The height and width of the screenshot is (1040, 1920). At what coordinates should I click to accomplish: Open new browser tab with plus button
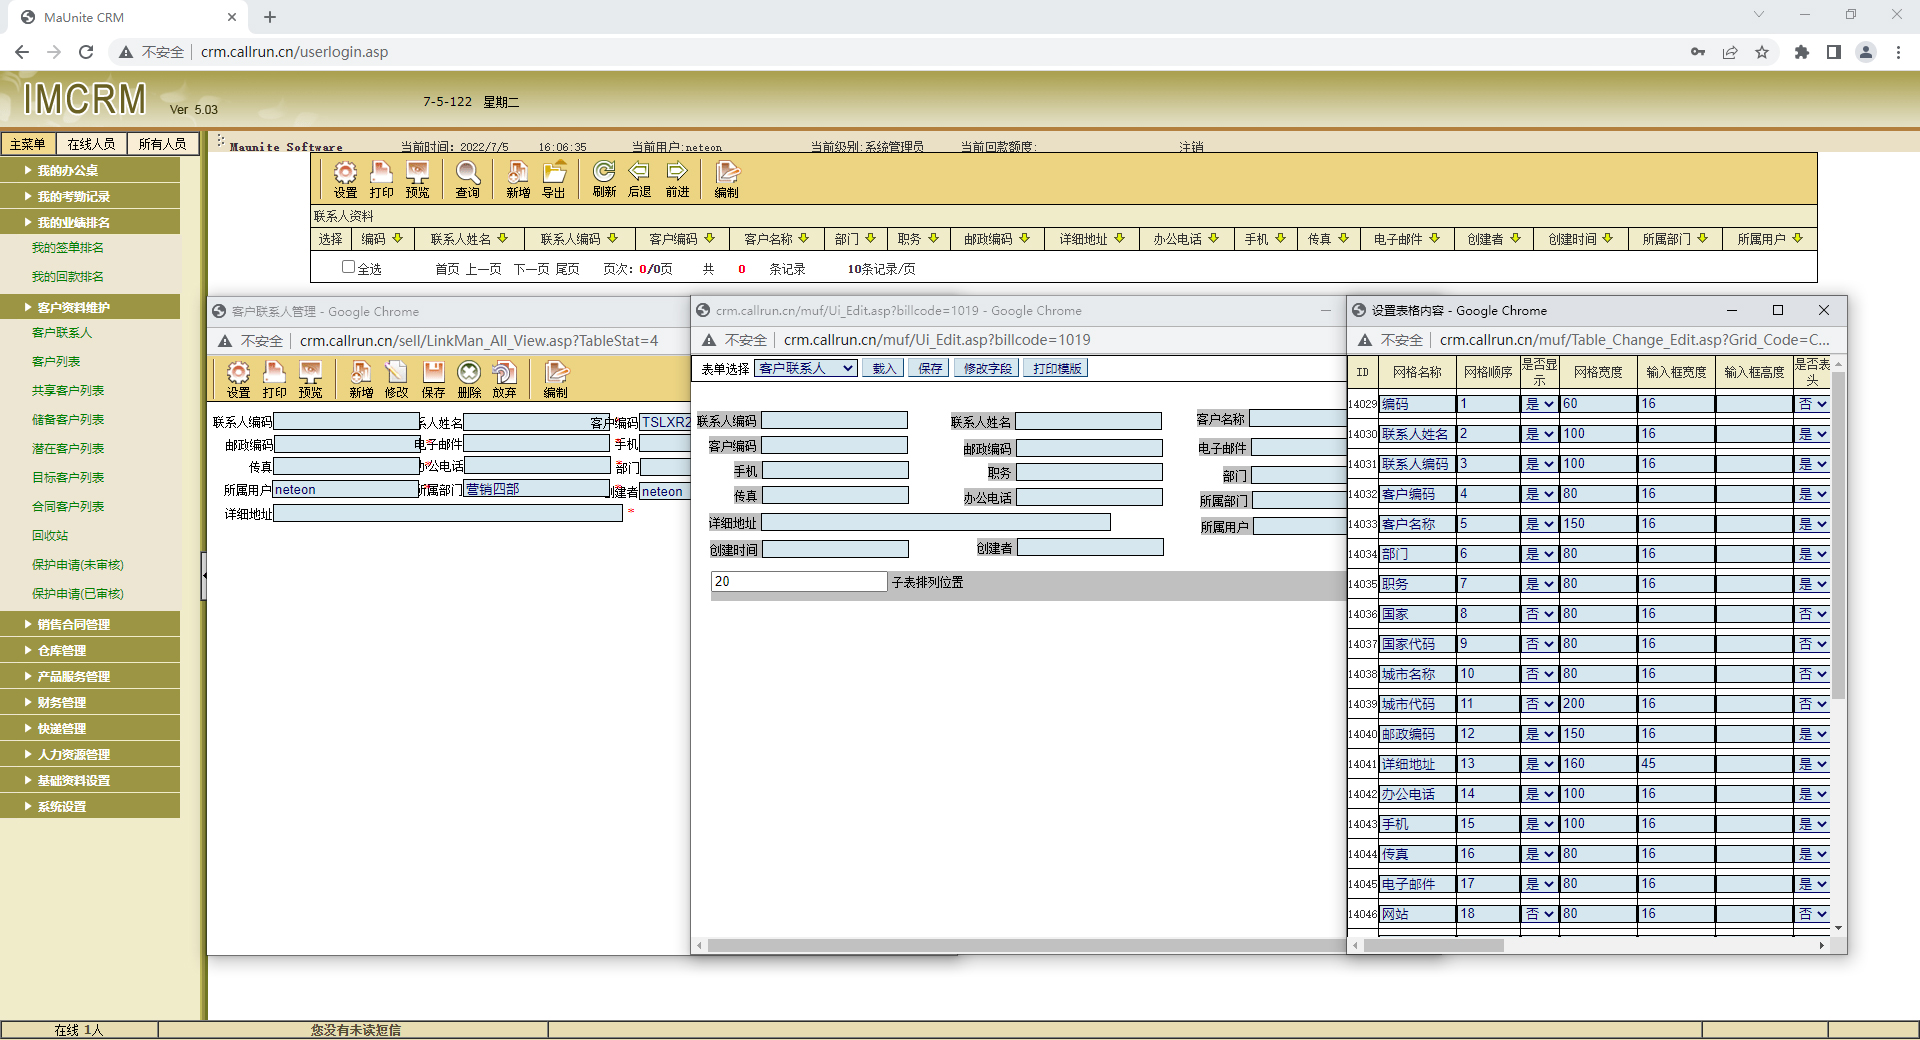270,17
